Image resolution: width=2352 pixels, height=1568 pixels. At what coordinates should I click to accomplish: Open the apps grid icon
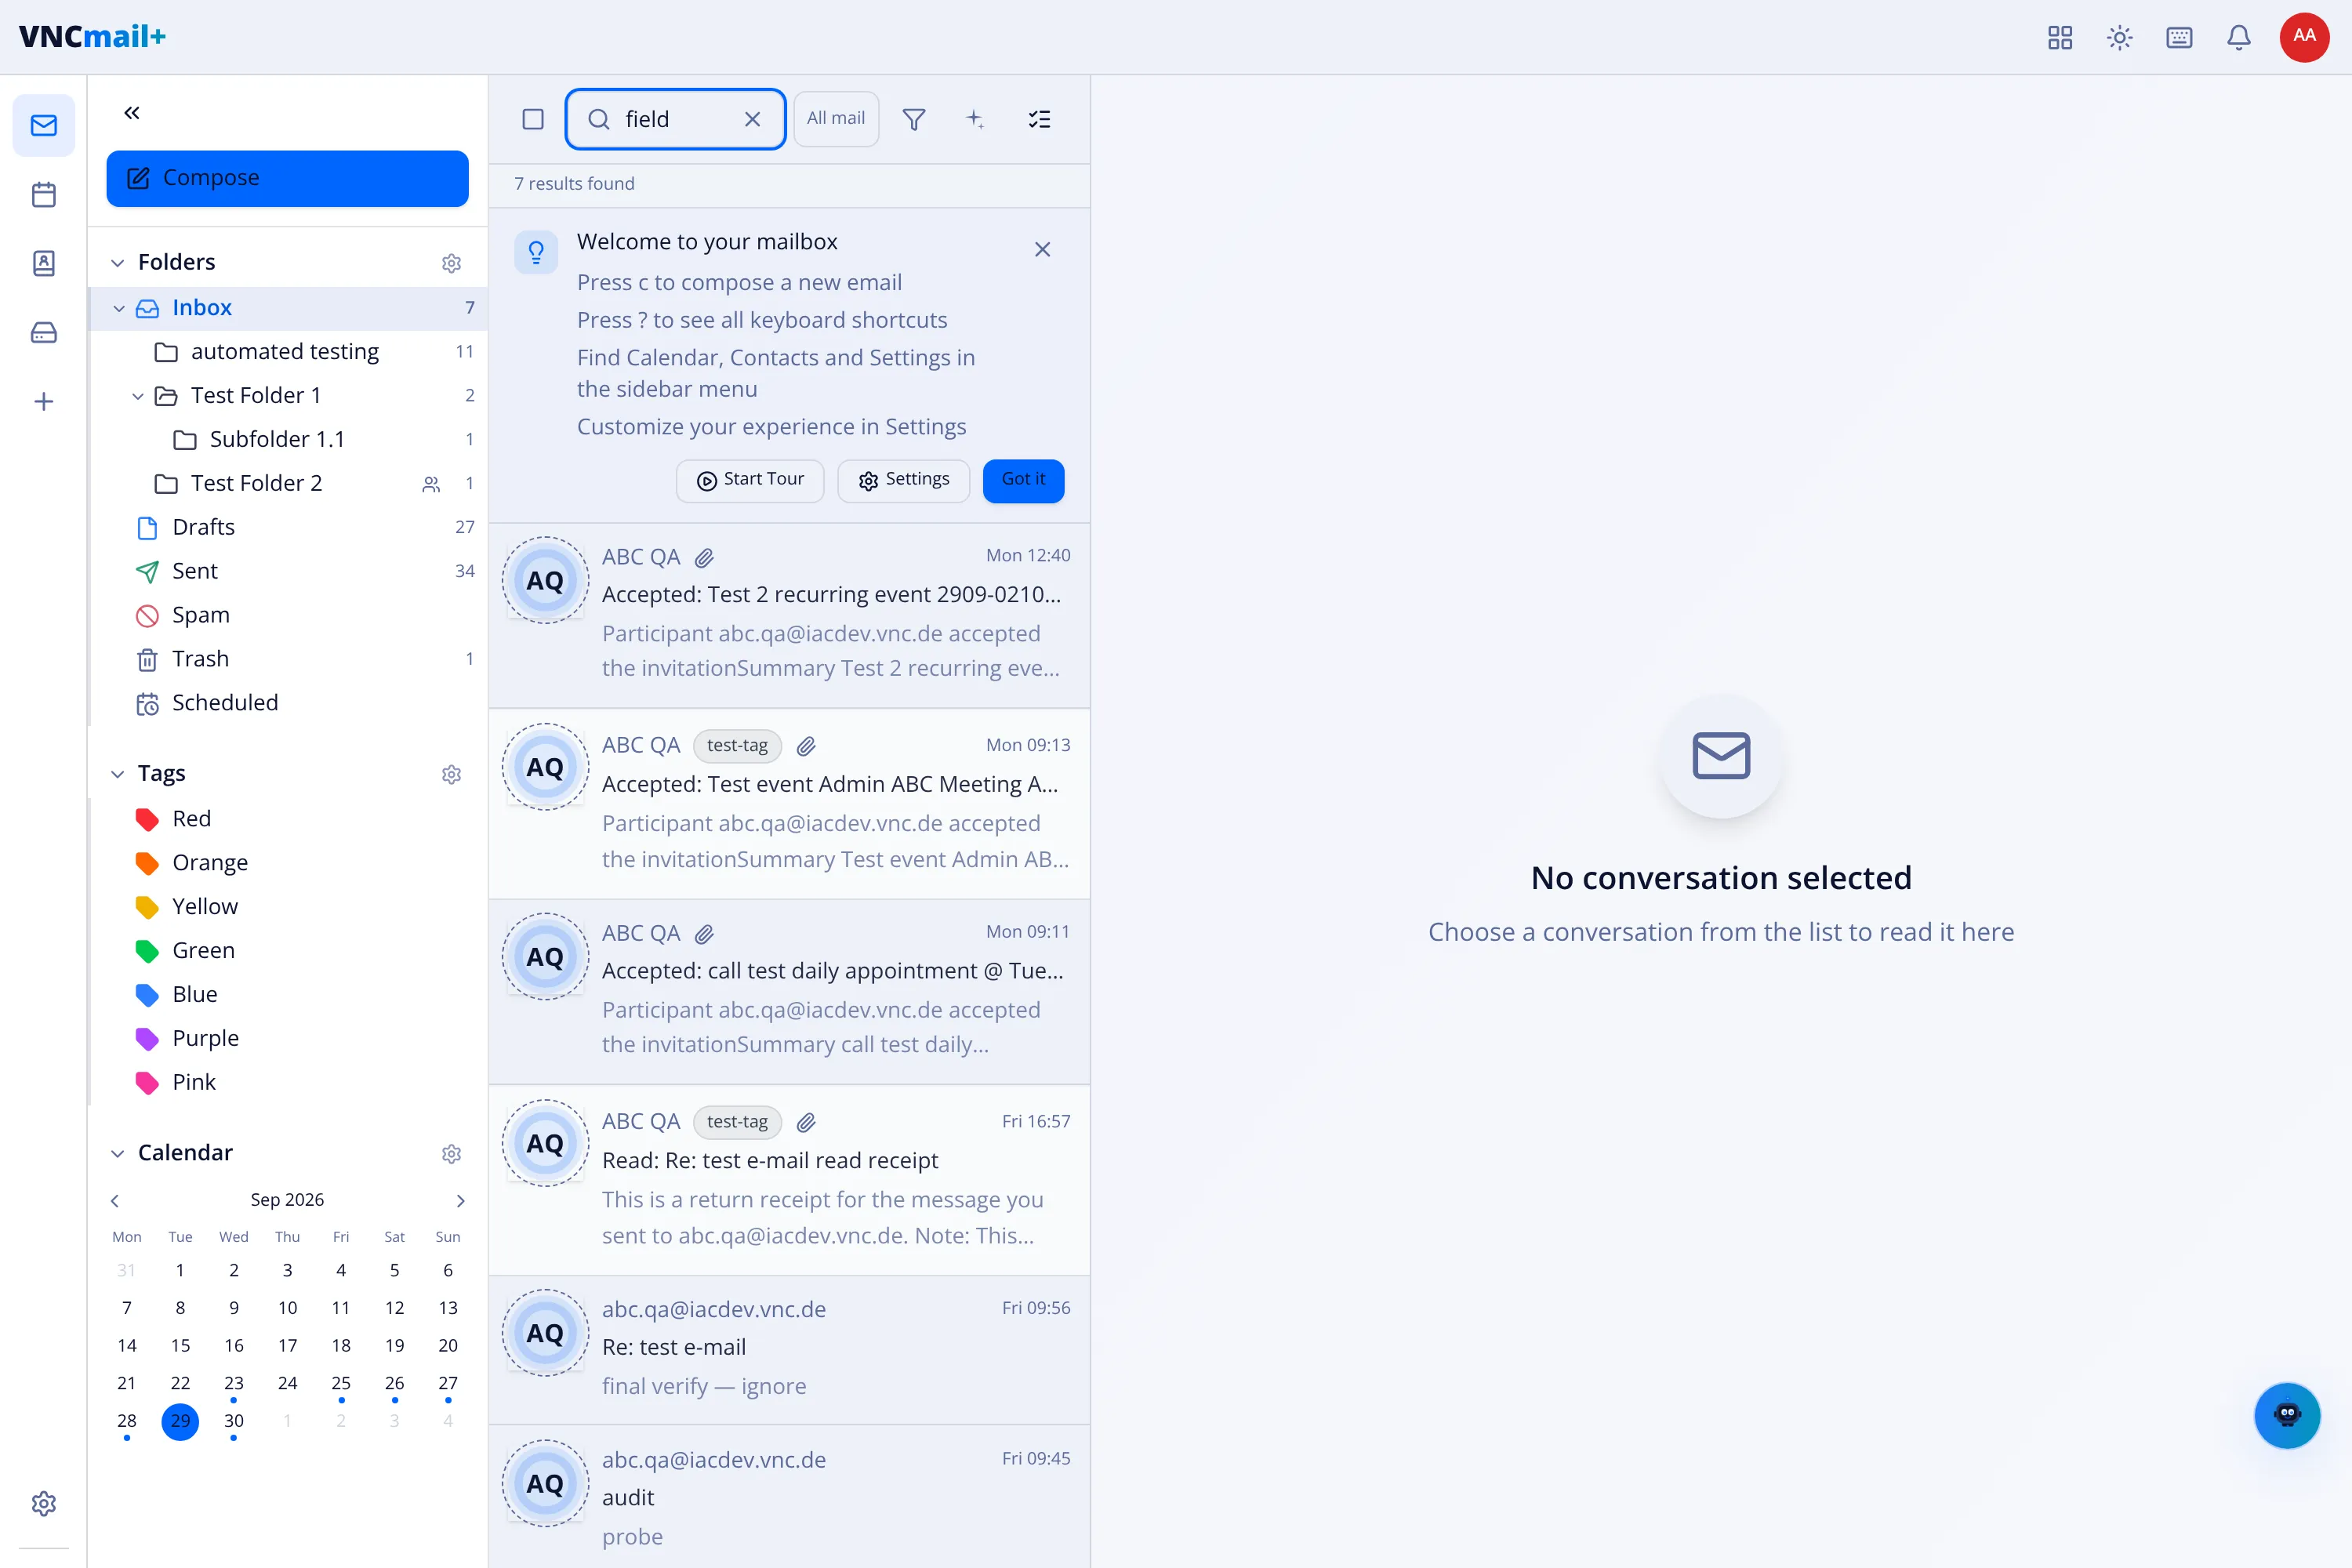[2060, 38]
